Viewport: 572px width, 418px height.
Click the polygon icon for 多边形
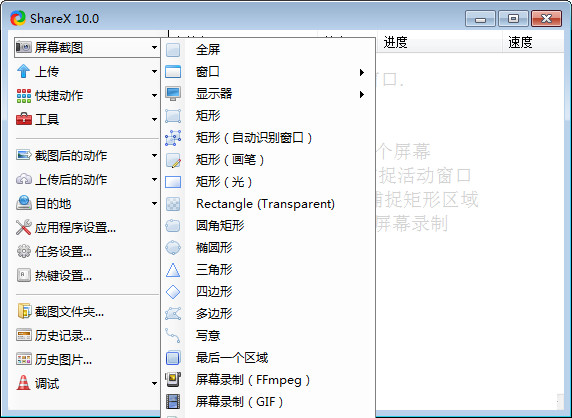click(173, 314)
